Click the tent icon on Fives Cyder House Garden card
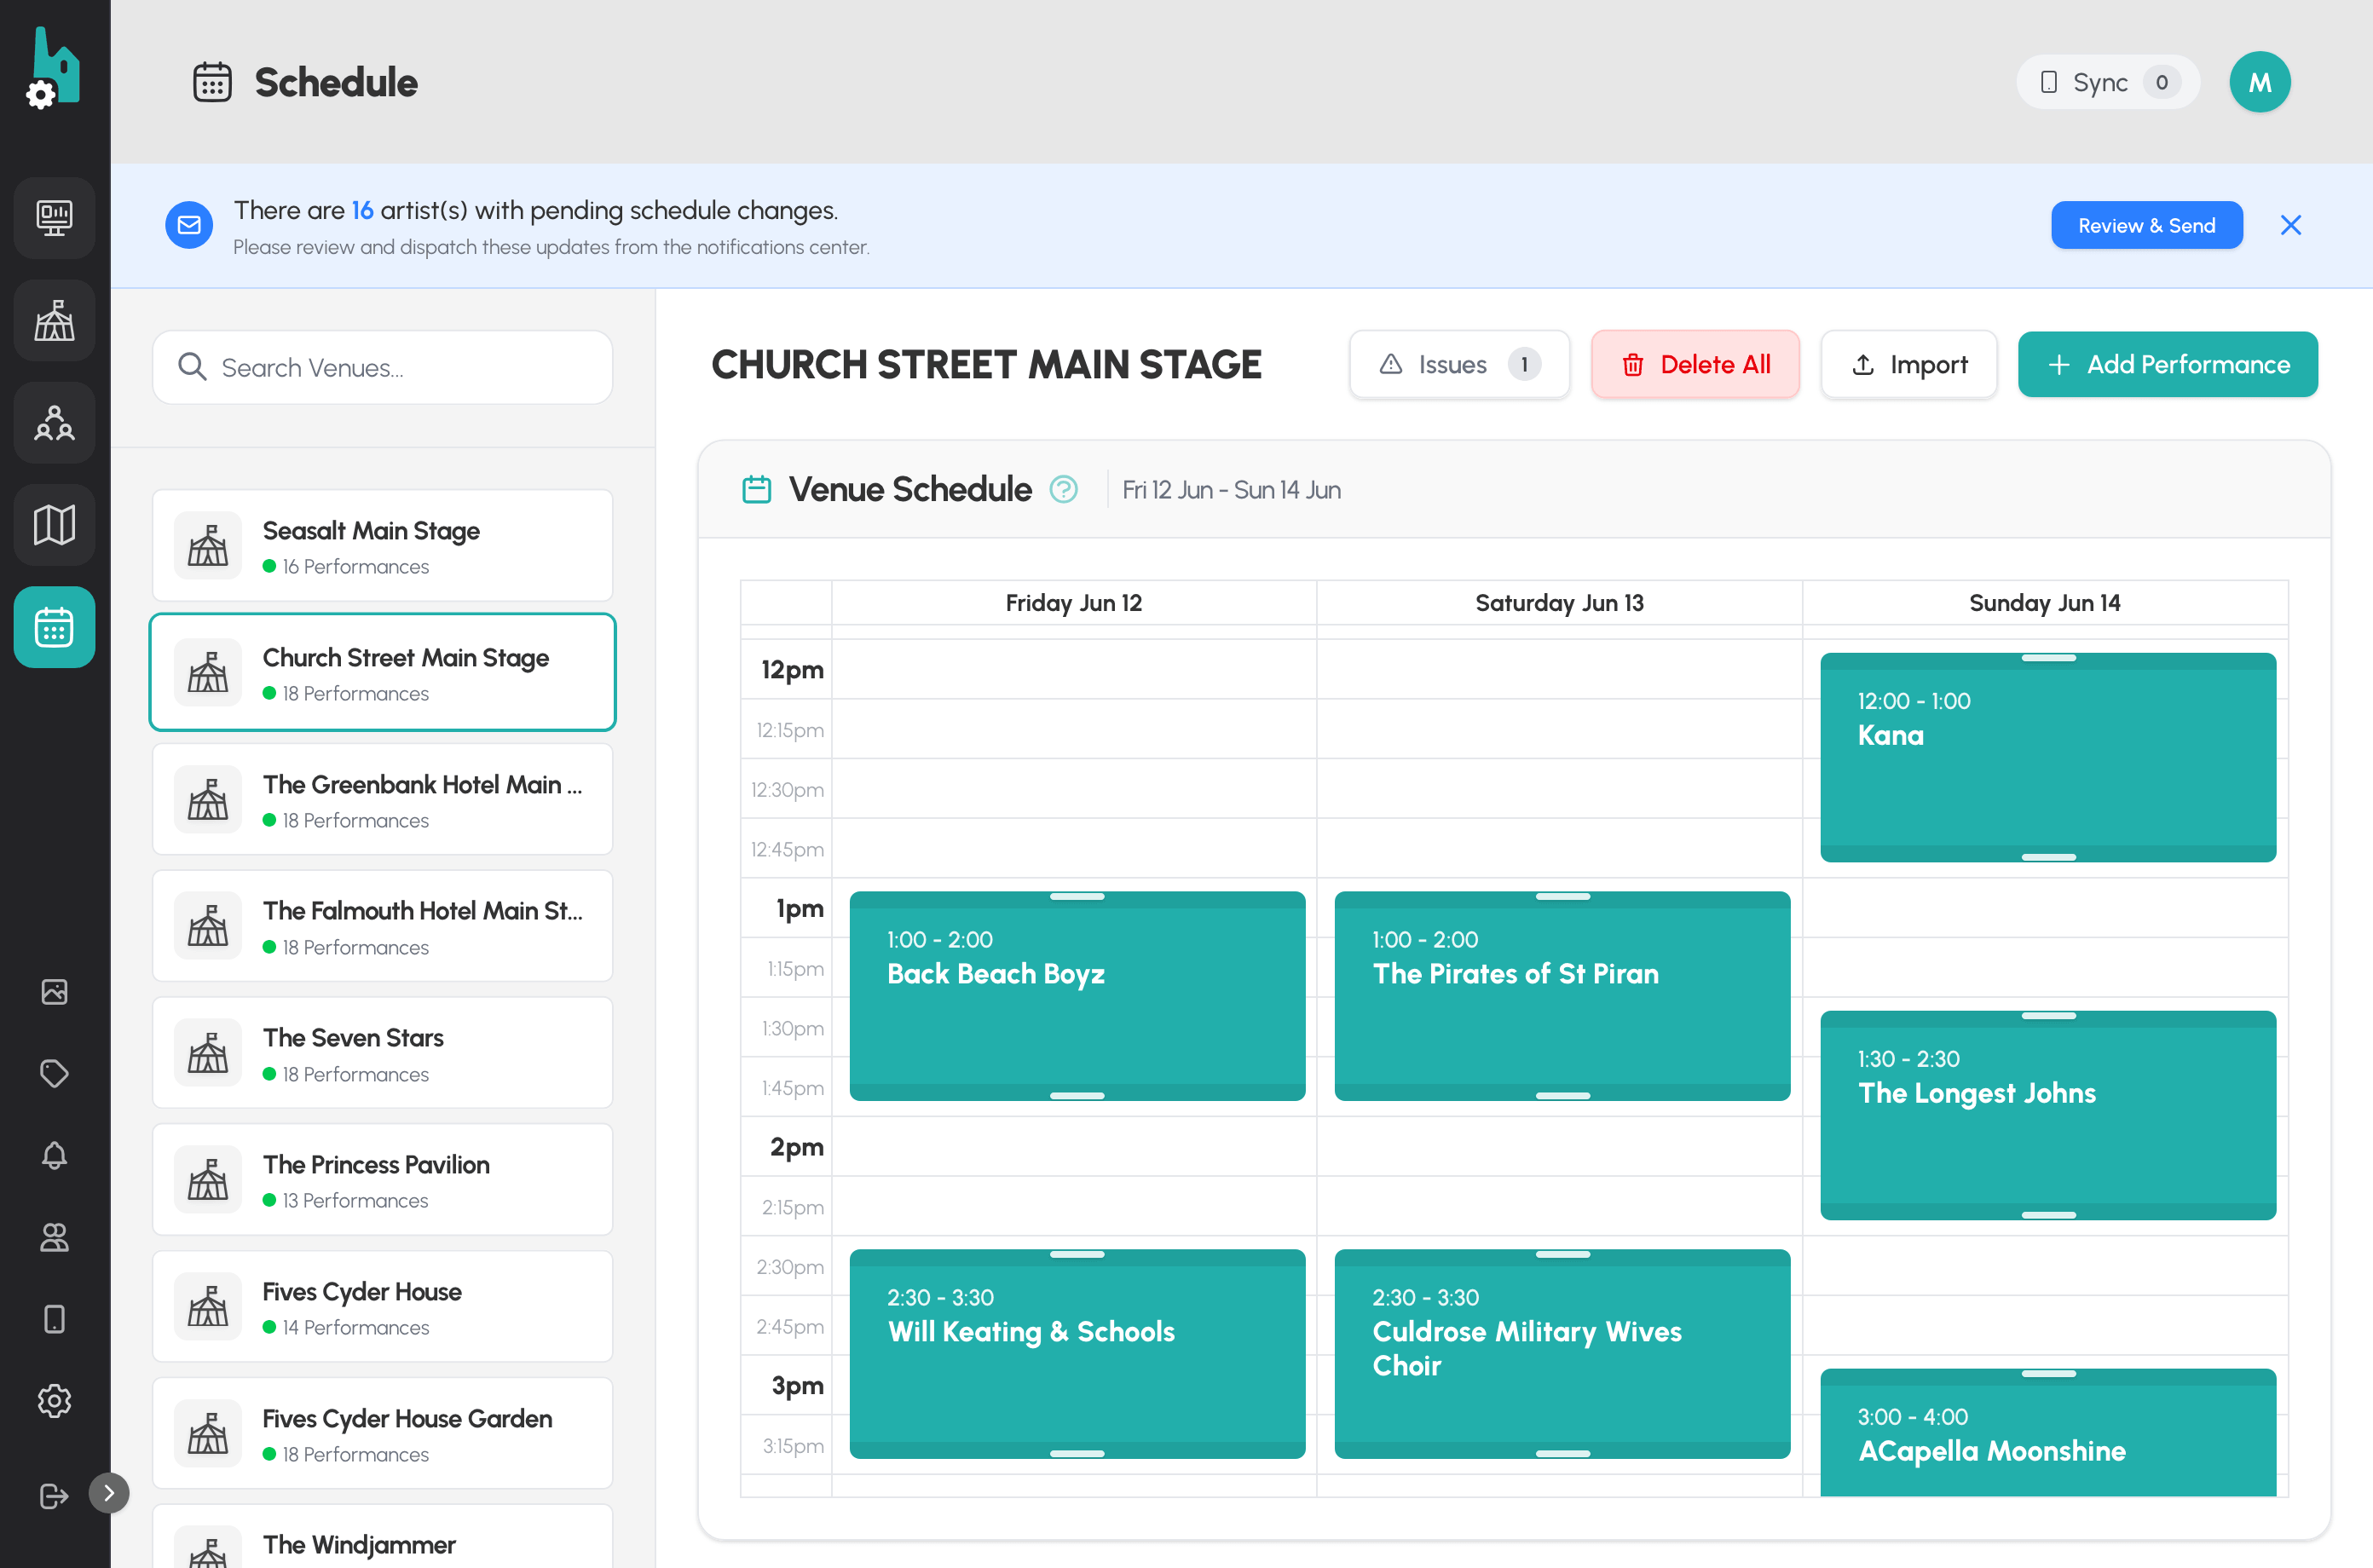Screen dimensions: 2373x1568 click(x=208, y=1434)
